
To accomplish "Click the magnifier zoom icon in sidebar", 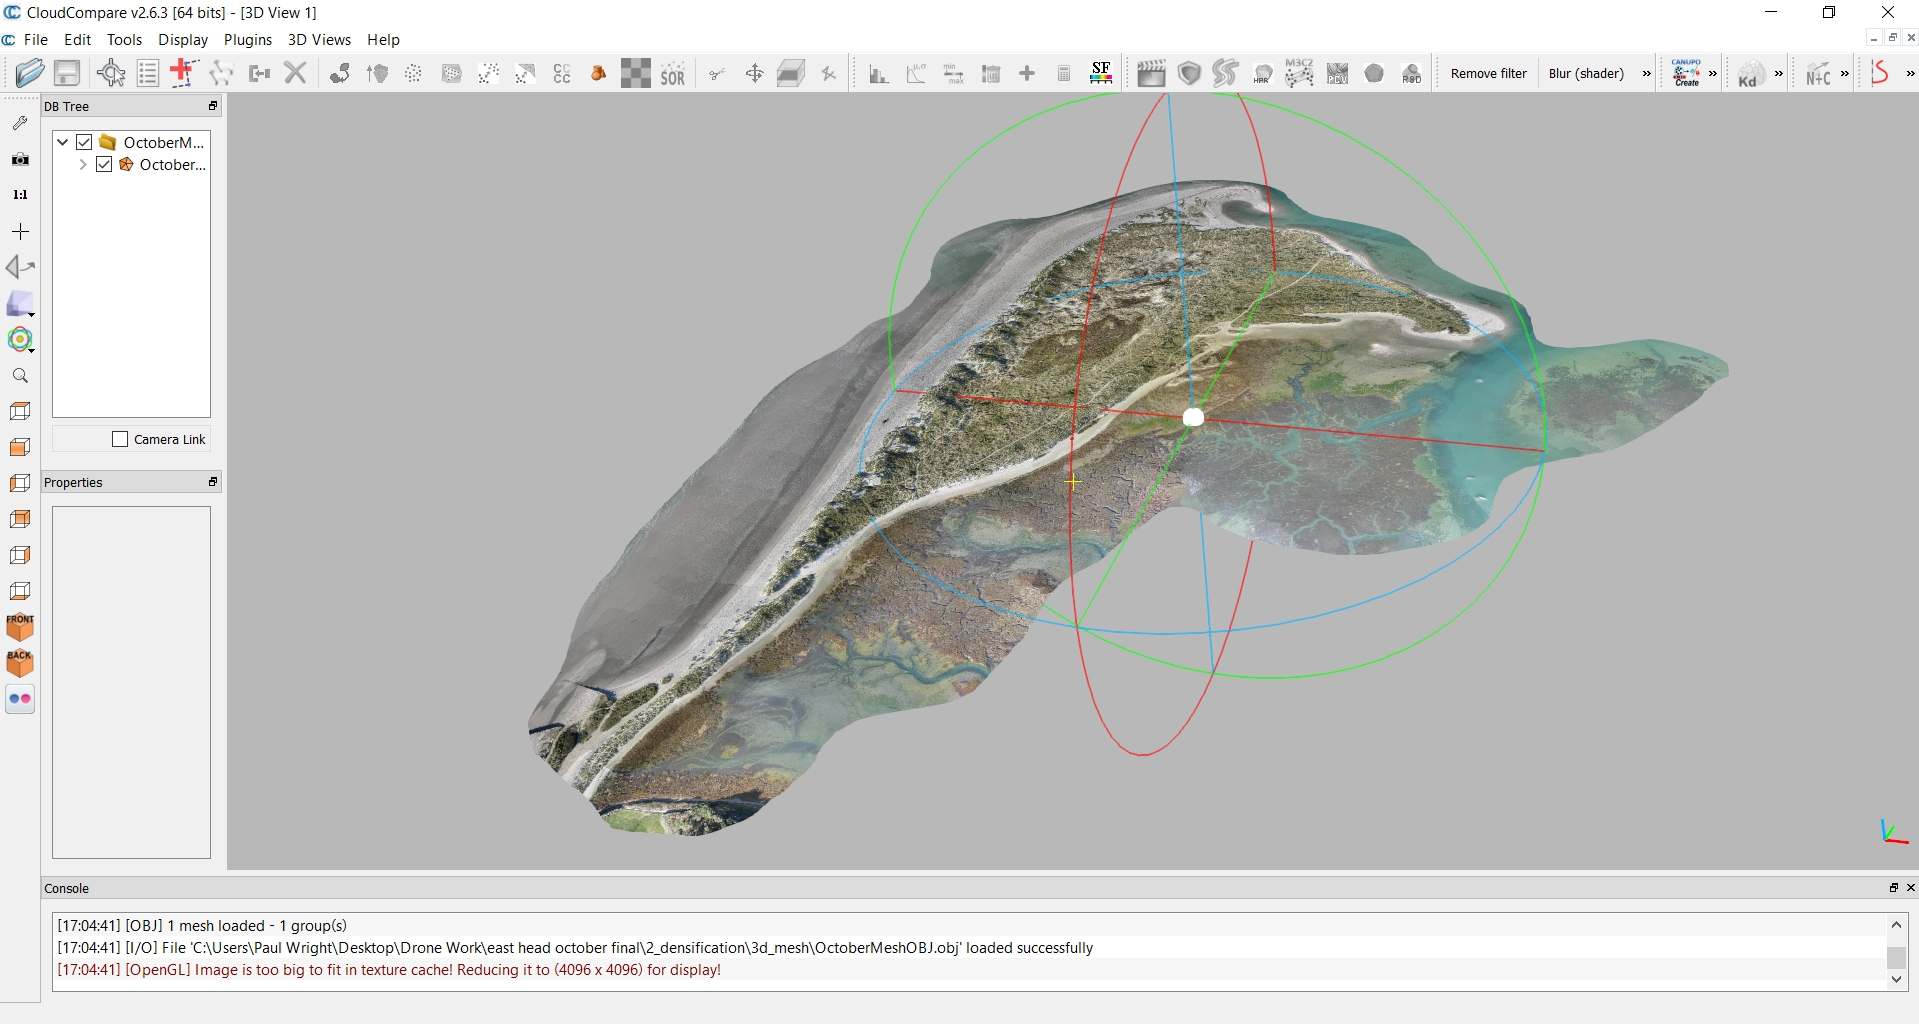I will point(20,376).
